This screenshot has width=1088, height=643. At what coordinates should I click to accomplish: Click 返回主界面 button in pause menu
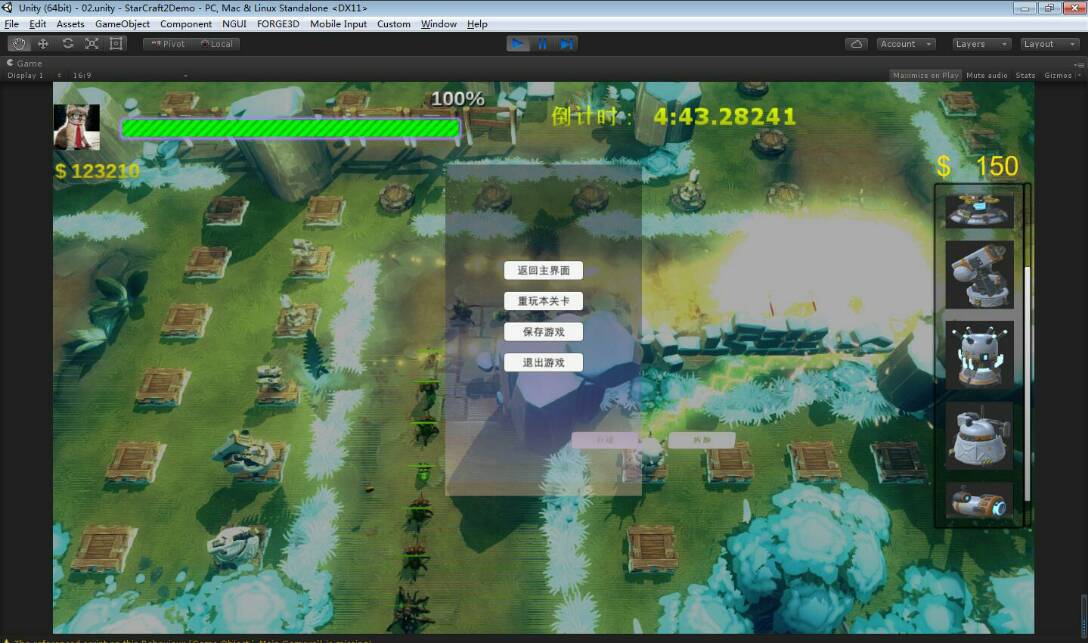(543, 271)
